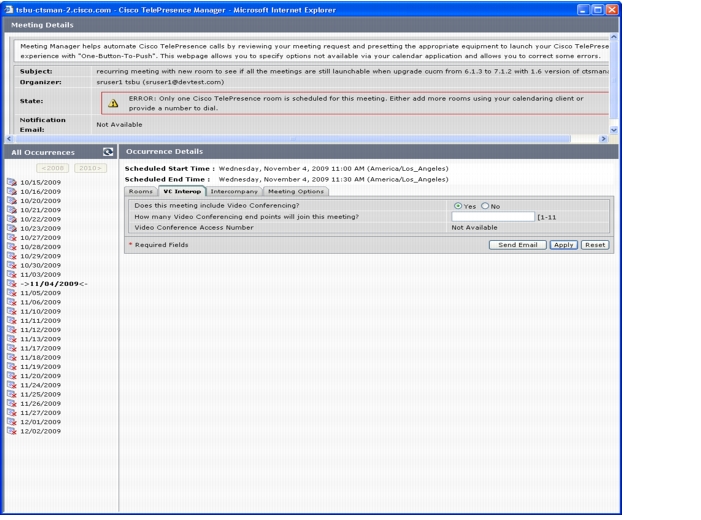Image resolution: width=701 pixels, height=520 pixels.
Task: Click the Send Email button
Action: [x=518, y=245]
